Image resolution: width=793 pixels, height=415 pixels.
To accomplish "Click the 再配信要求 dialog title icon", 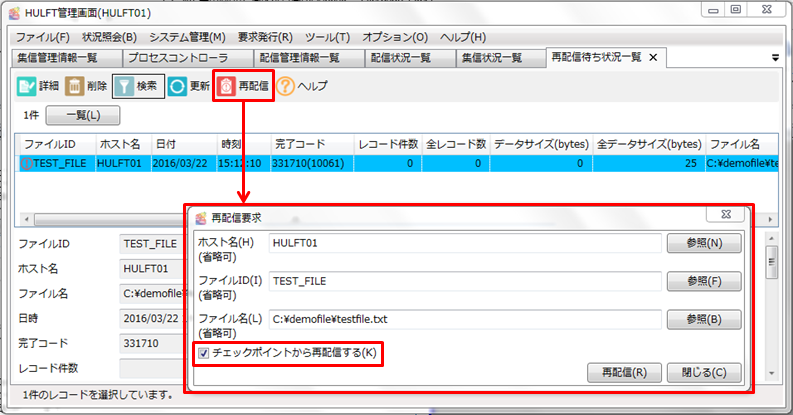I will (x=201, y=218).
